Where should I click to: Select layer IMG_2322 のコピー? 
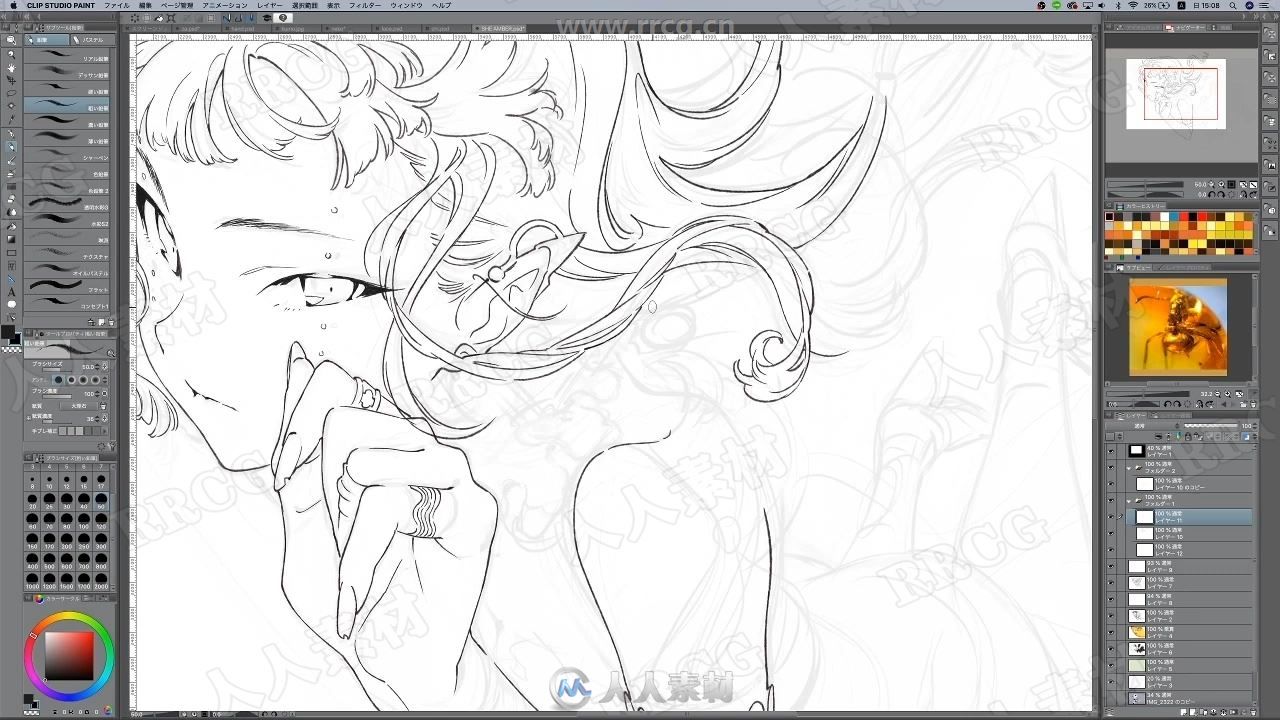click(x=1190, y=698)
